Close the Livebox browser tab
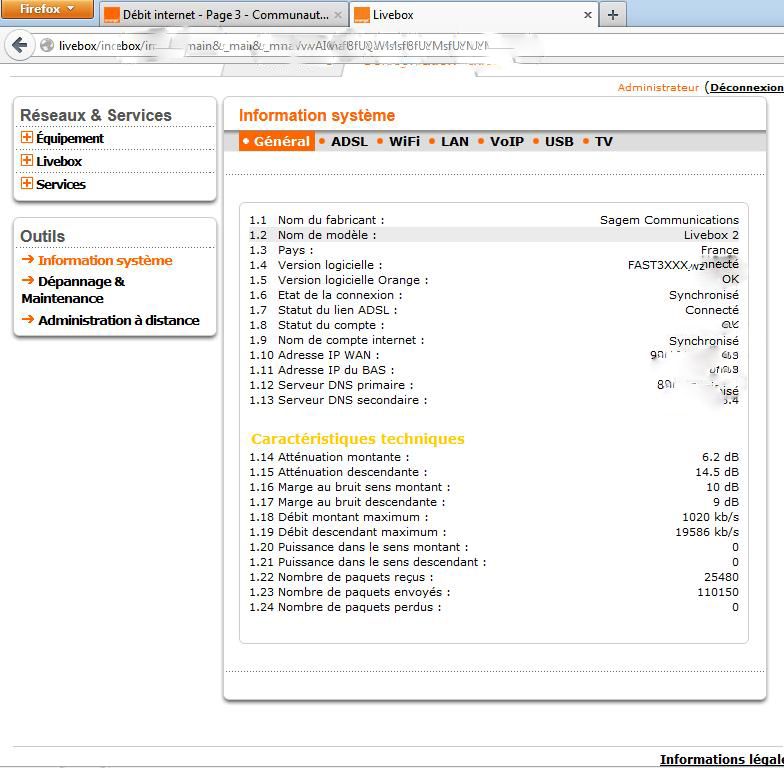The width and height of the screenshot is (784, 768). pyautogui.click(x=588, y=15)
